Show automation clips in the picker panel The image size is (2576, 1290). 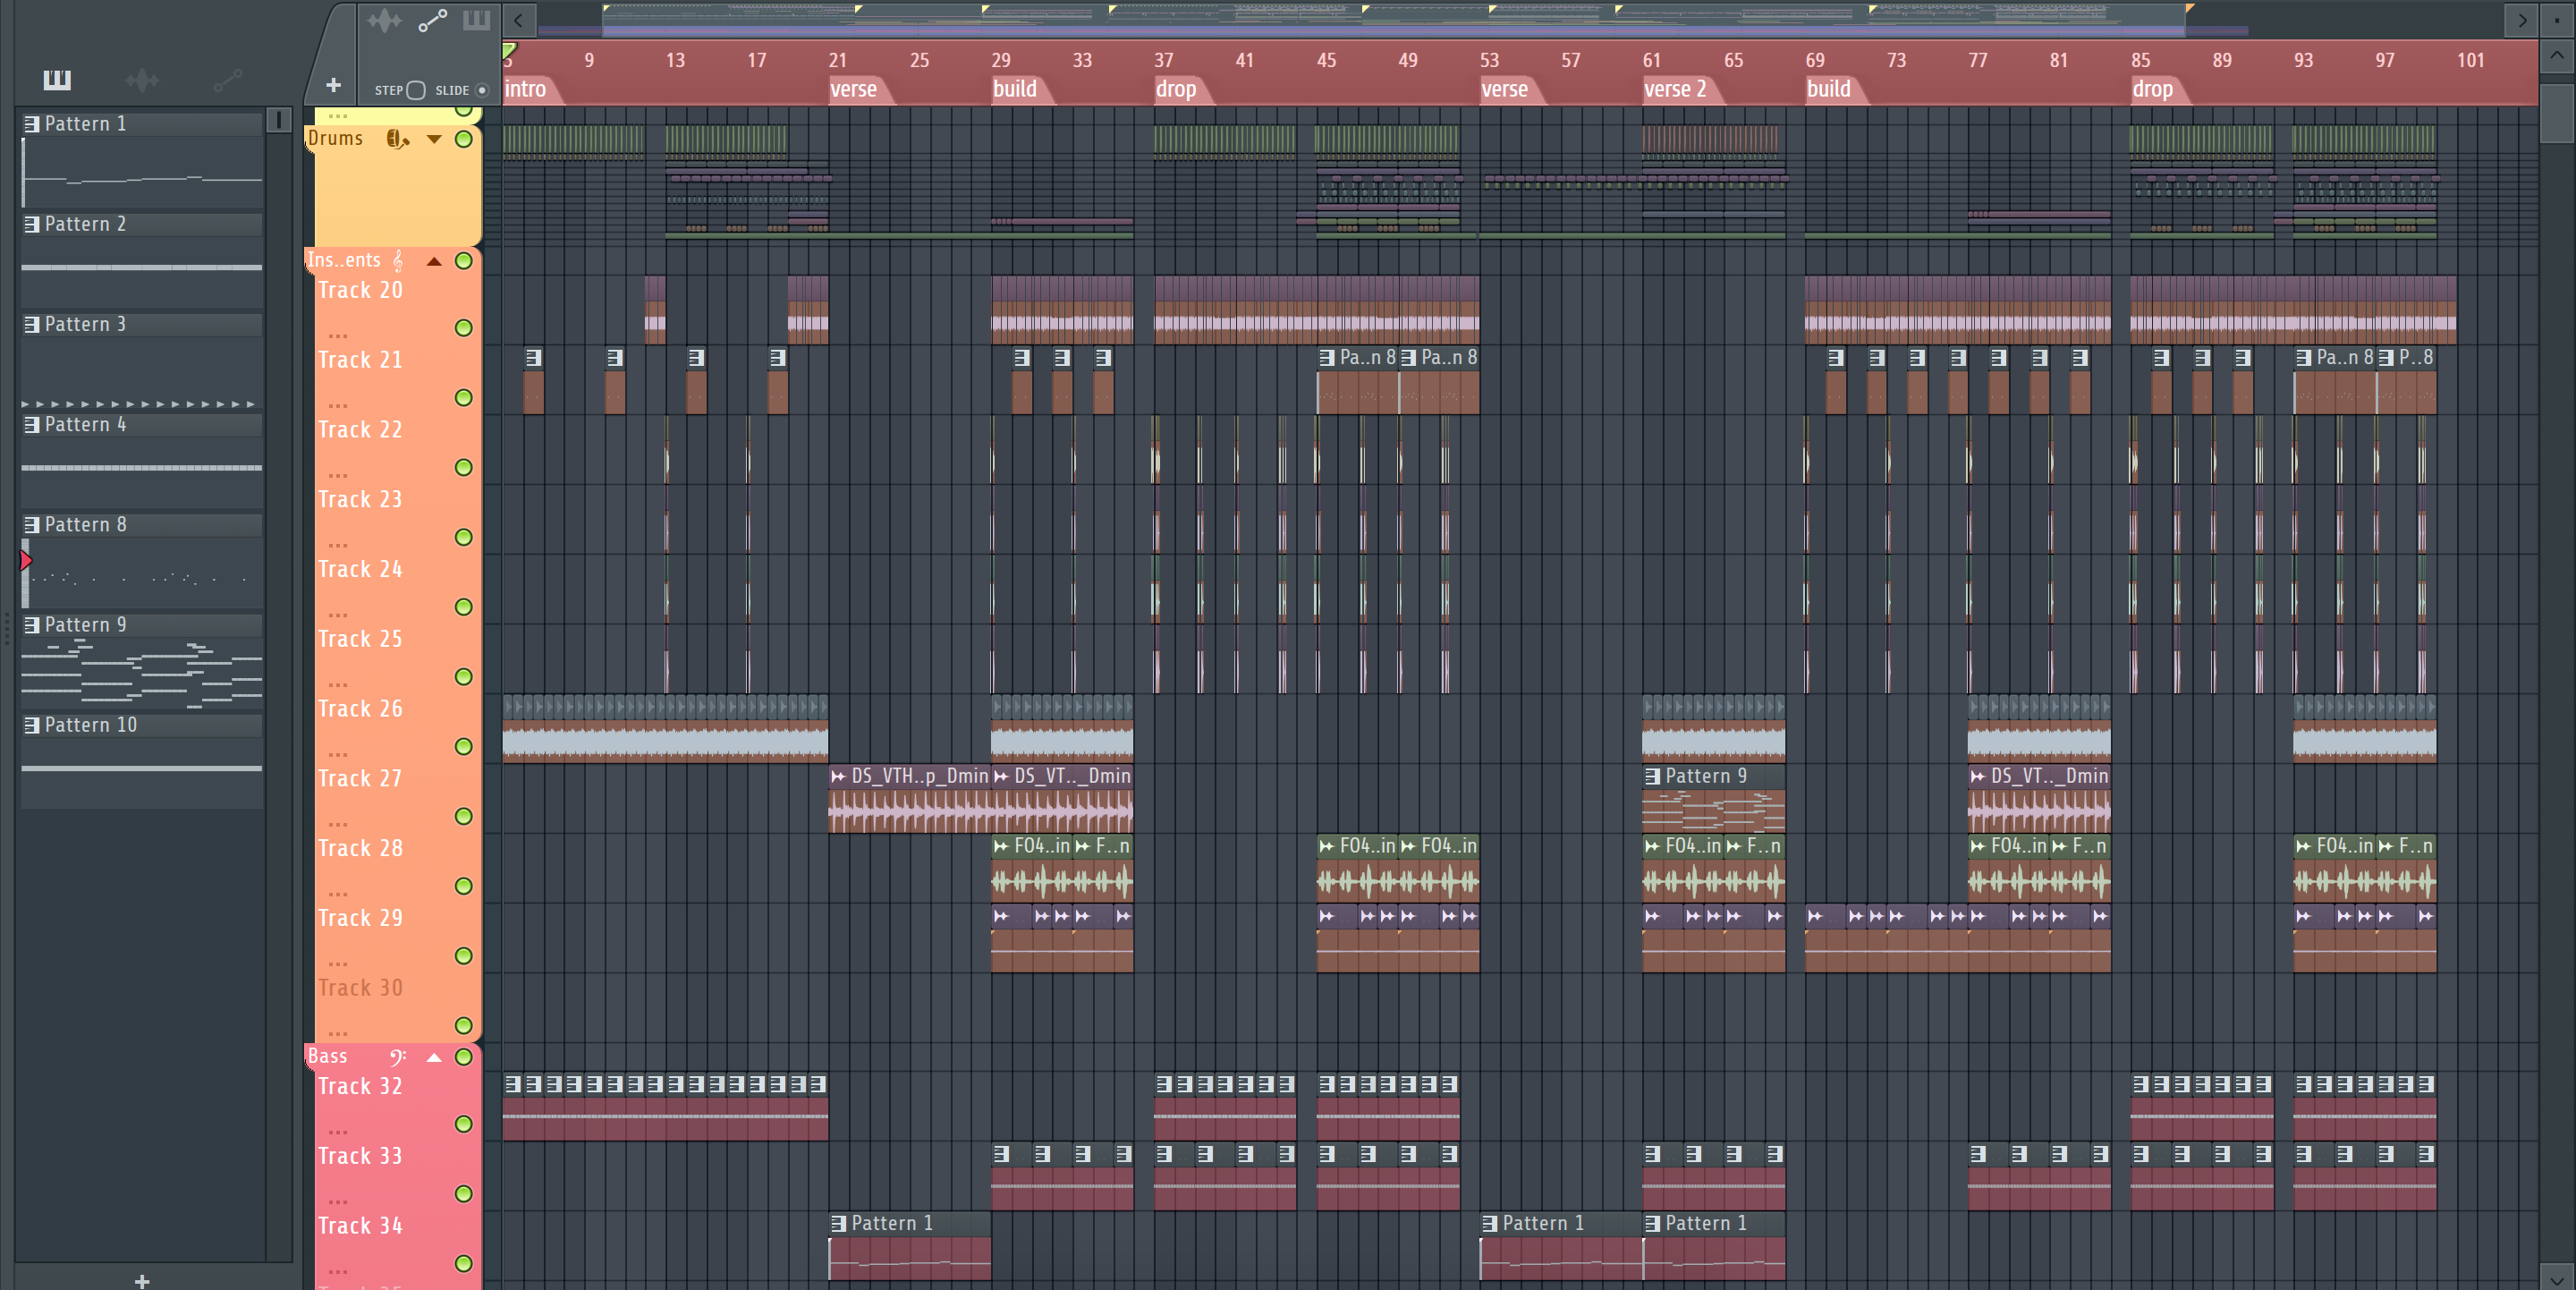click(228, 80)
